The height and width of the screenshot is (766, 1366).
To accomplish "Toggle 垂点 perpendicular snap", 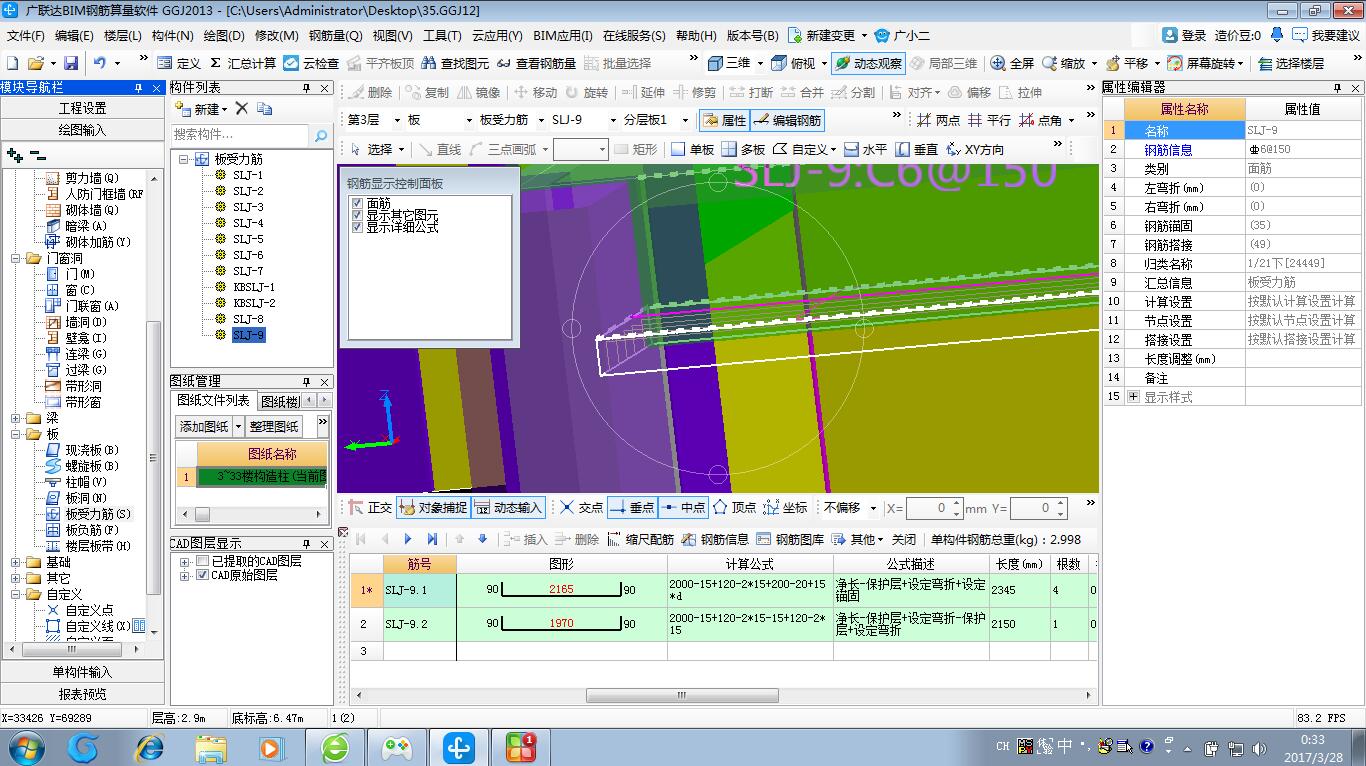I will click(x=632, y=508).
